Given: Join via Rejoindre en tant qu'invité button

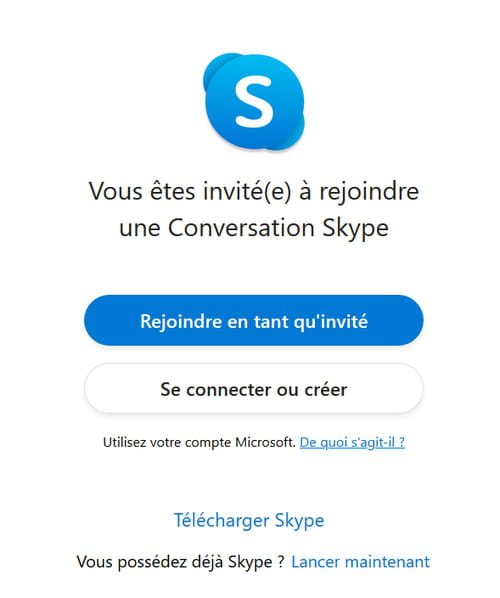Looking at the screenshot, I should pos(254,320).
